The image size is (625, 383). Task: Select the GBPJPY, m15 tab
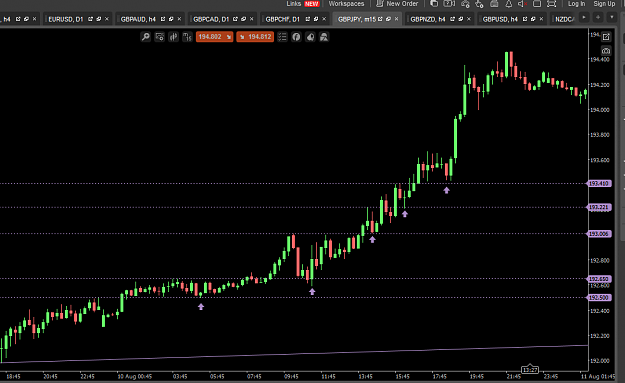pyautogui.click(x=357, y=19)
